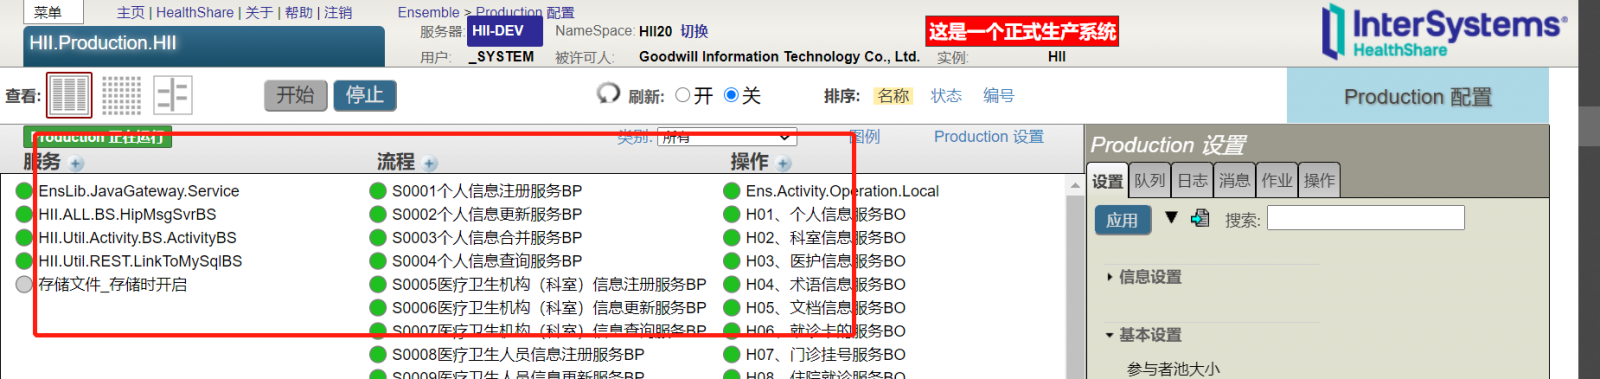
Task: Add a new service with plus icon
Action: (77, 163)
